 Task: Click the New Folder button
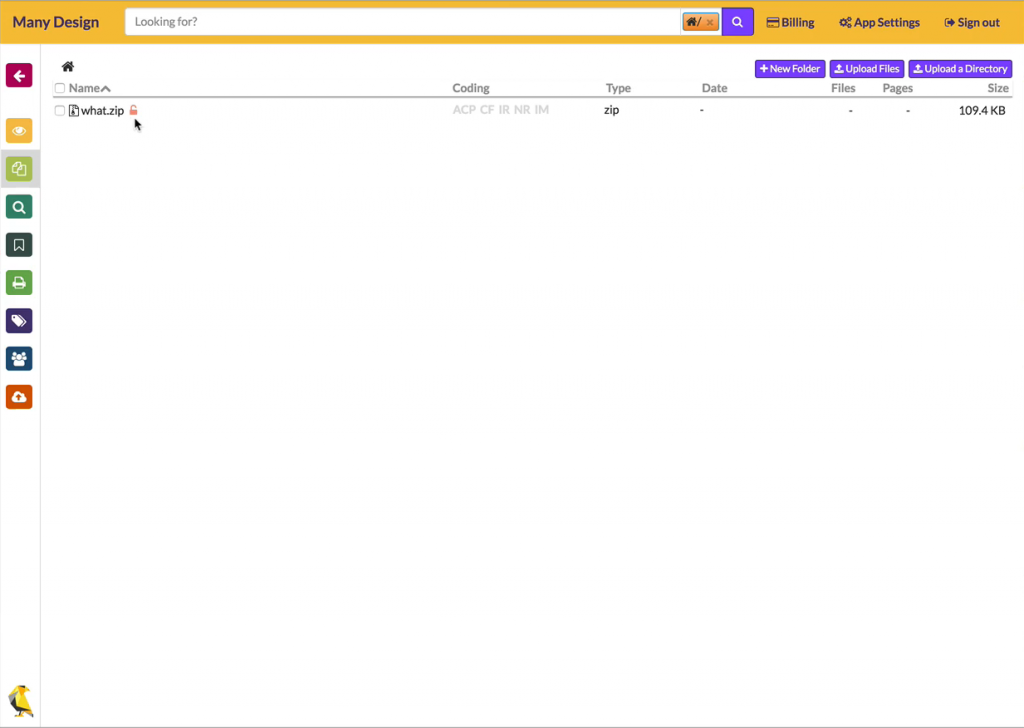point(789,69)
